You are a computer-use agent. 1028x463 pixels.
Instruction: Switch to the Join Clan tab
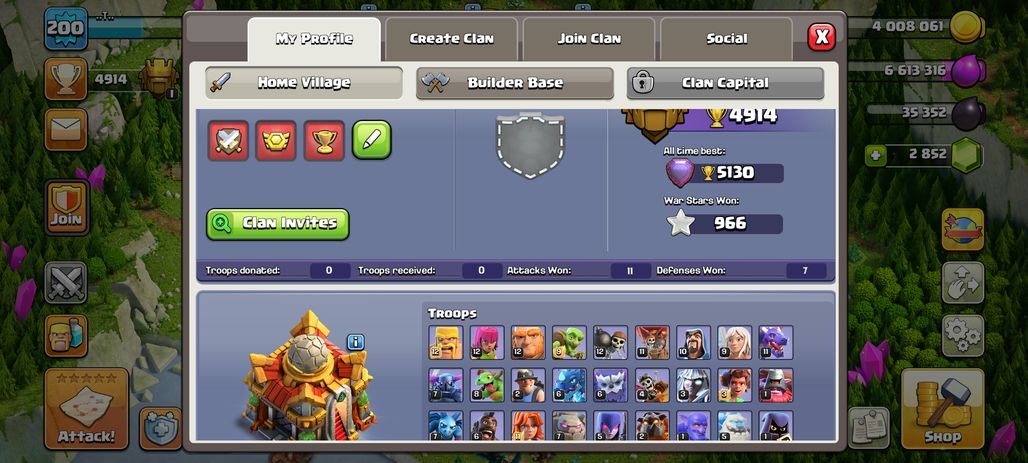pyautogui.click(x=589, y=39)
